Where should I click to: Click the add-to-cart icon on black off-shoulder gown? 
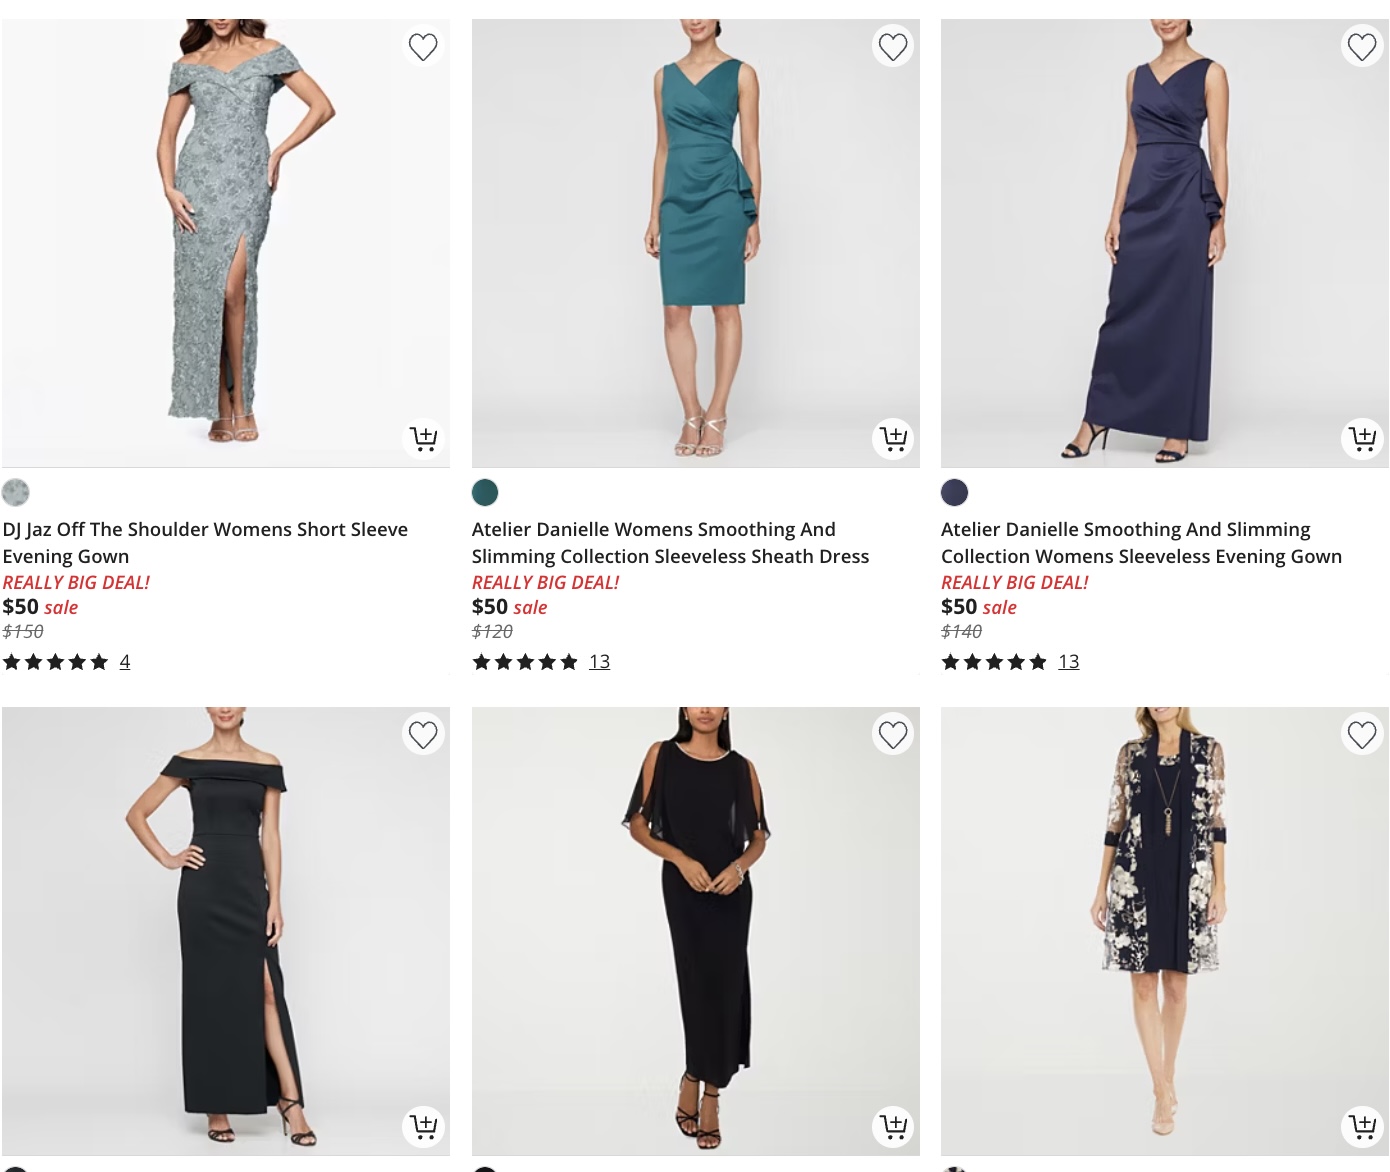423,1126
